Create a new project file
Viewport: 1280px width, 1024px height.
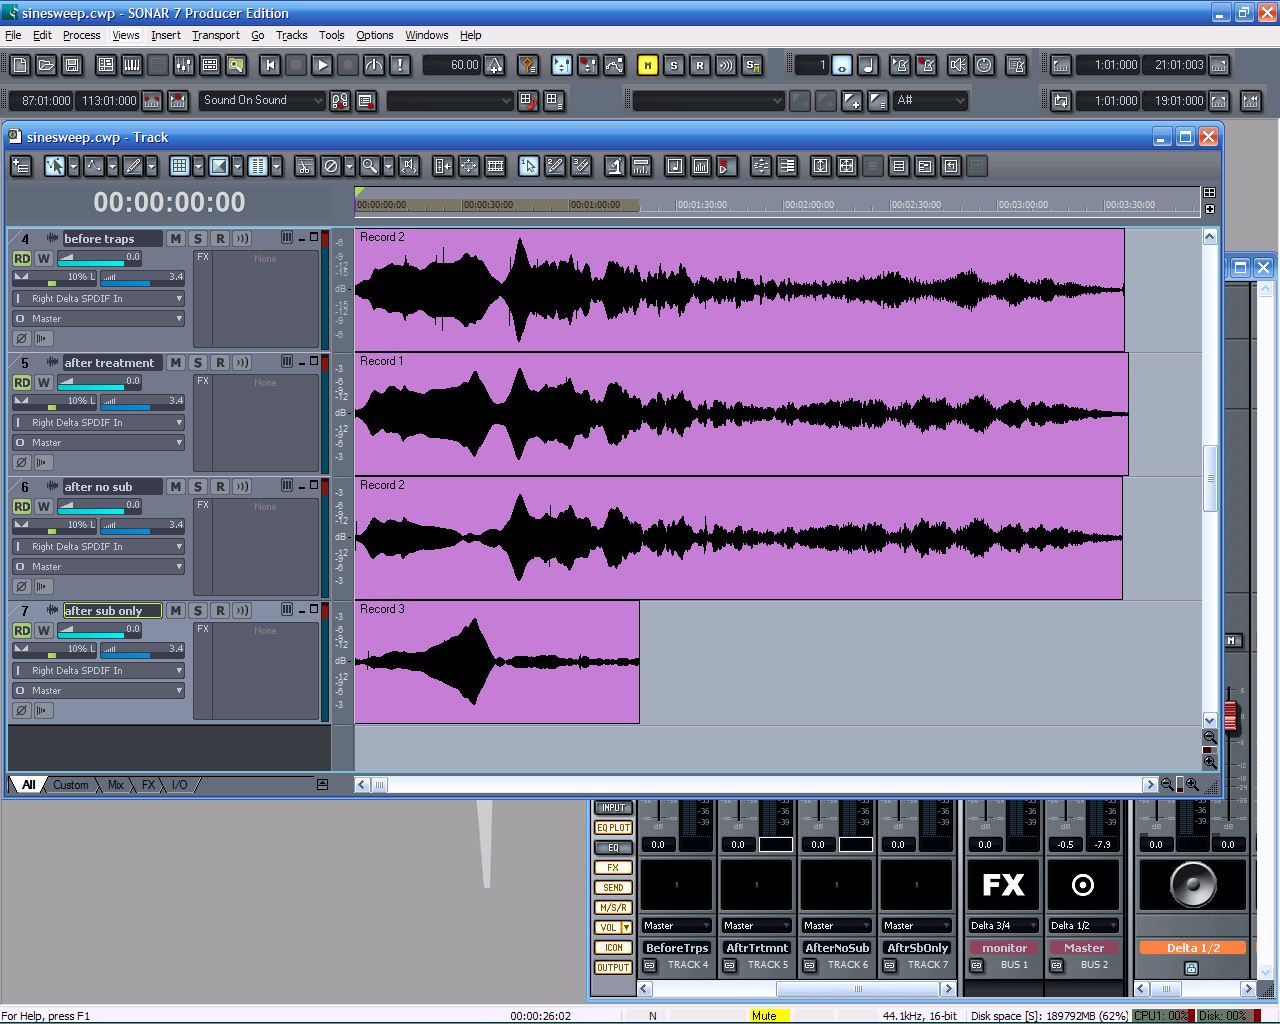click(20, 65)
